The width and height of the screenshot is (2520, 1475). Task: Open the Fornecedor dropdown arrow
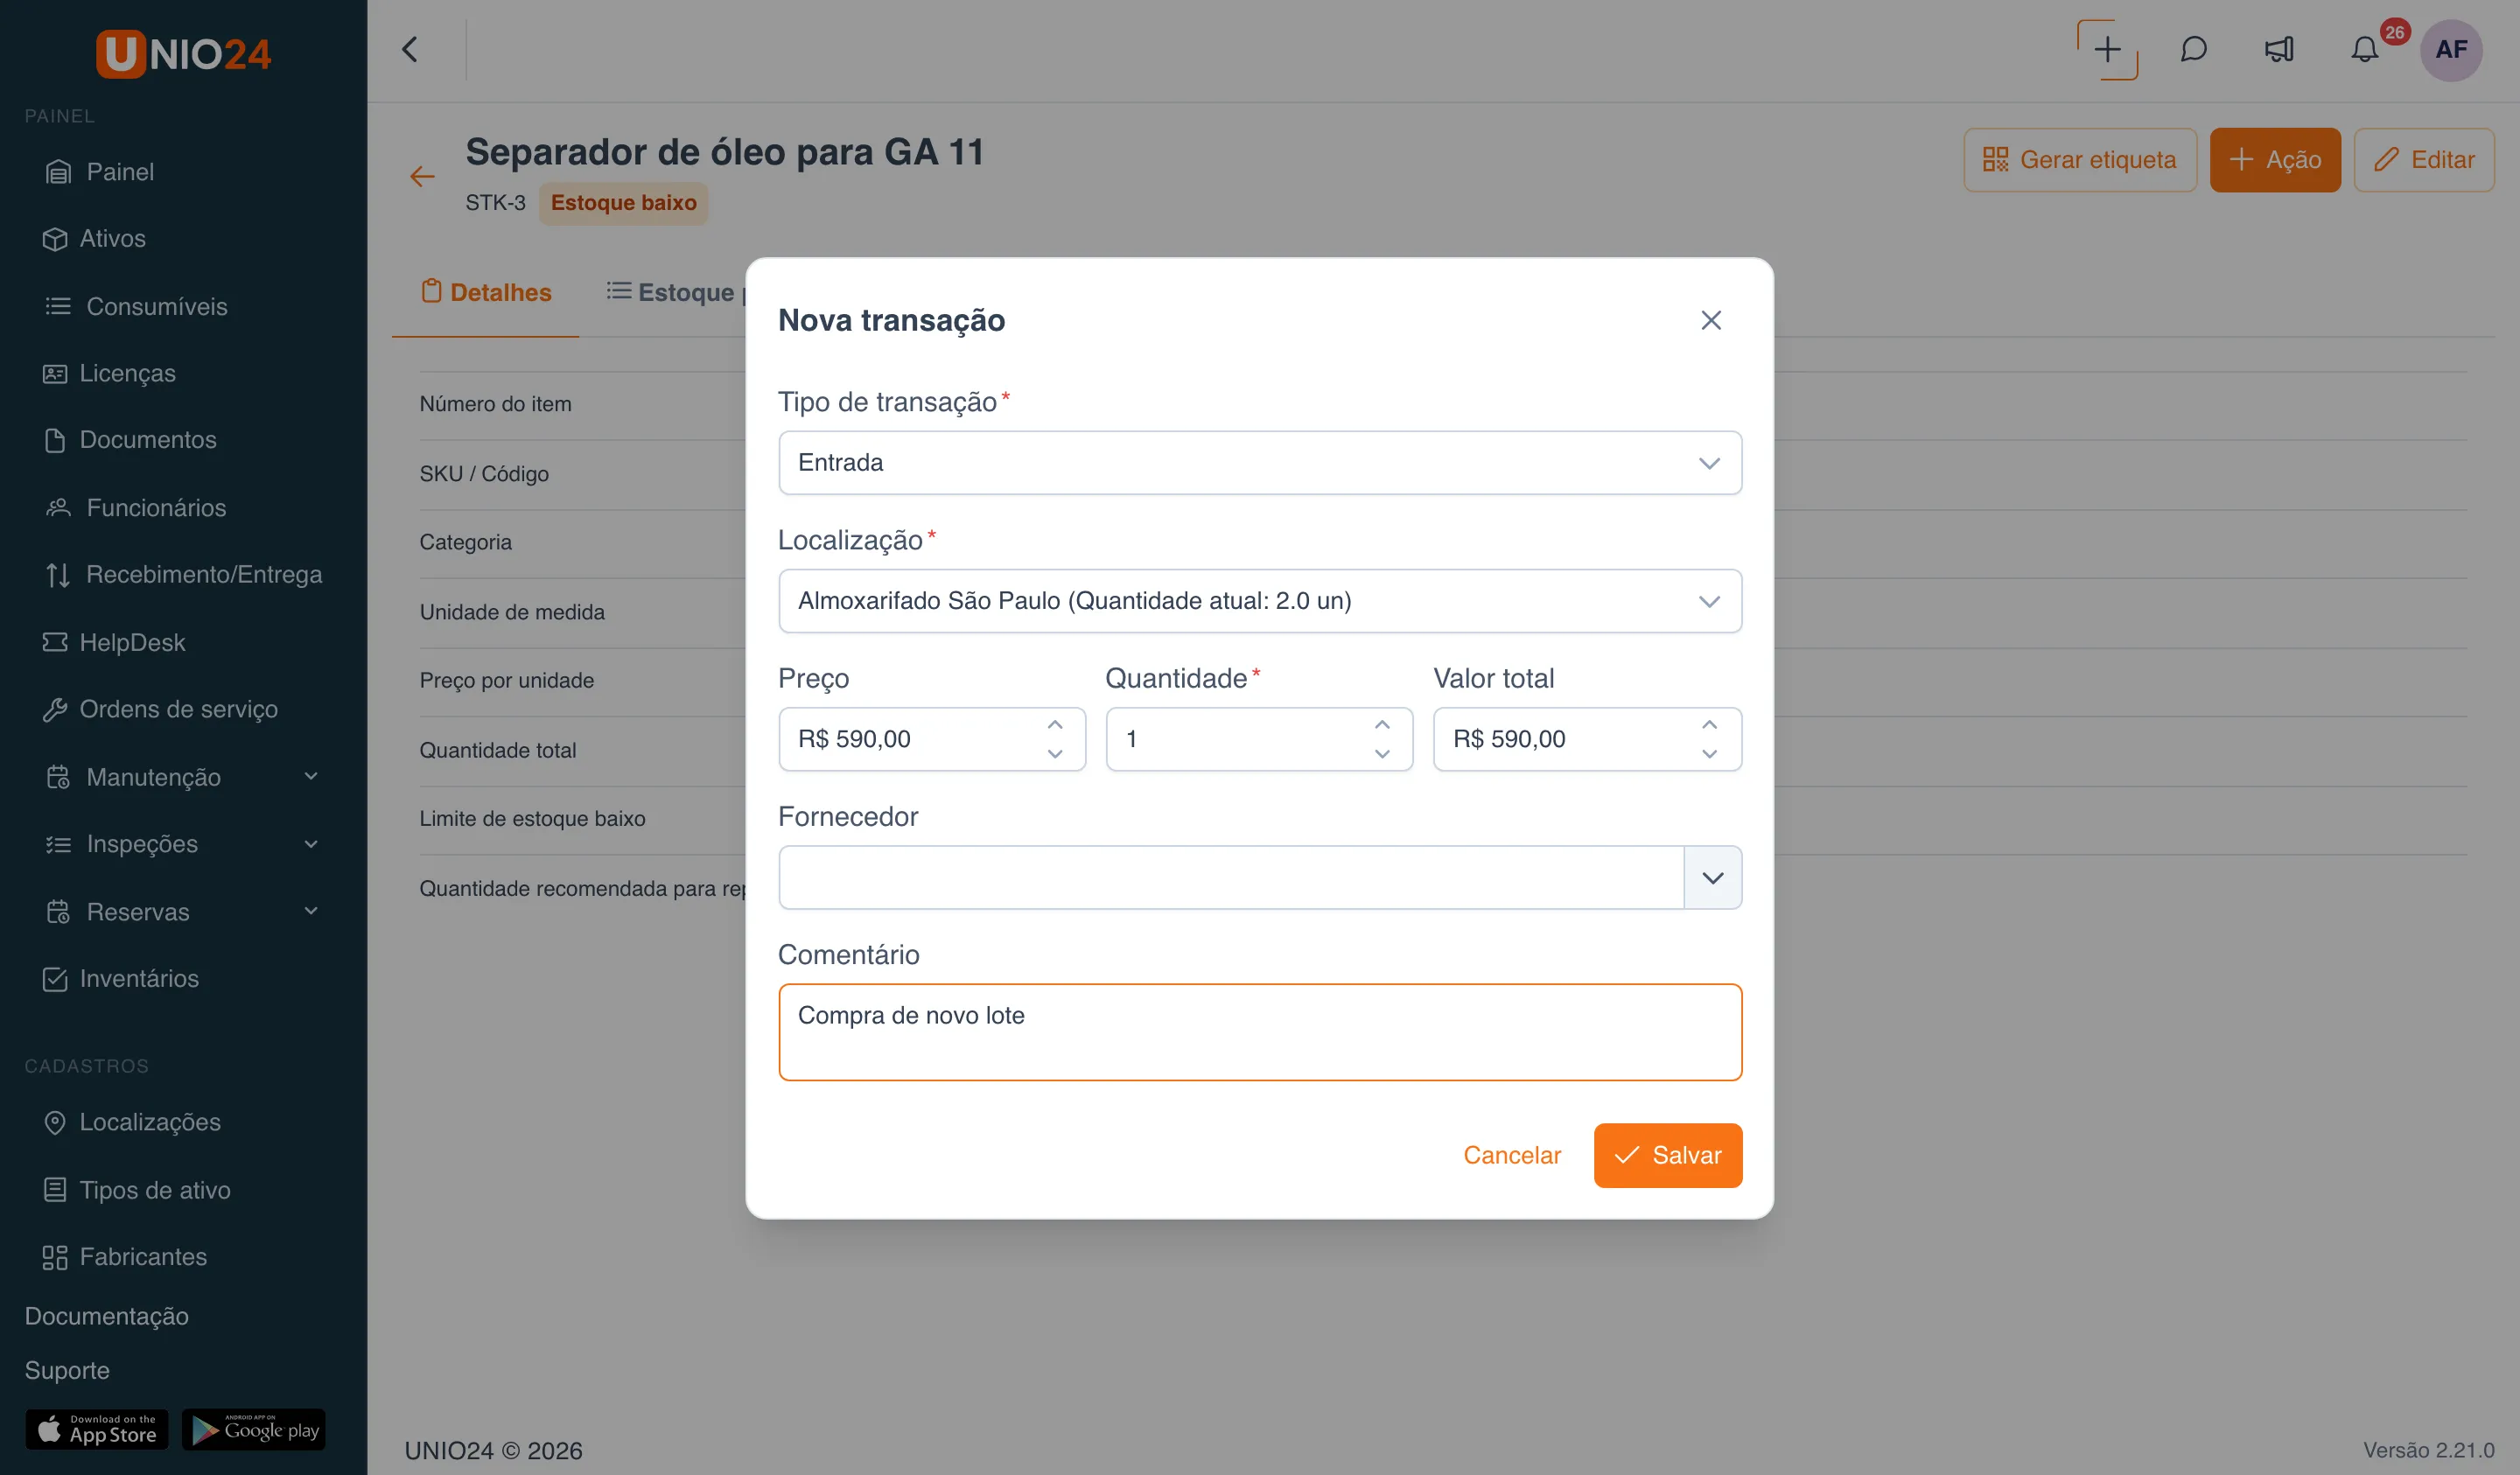tap(1712, 878)
